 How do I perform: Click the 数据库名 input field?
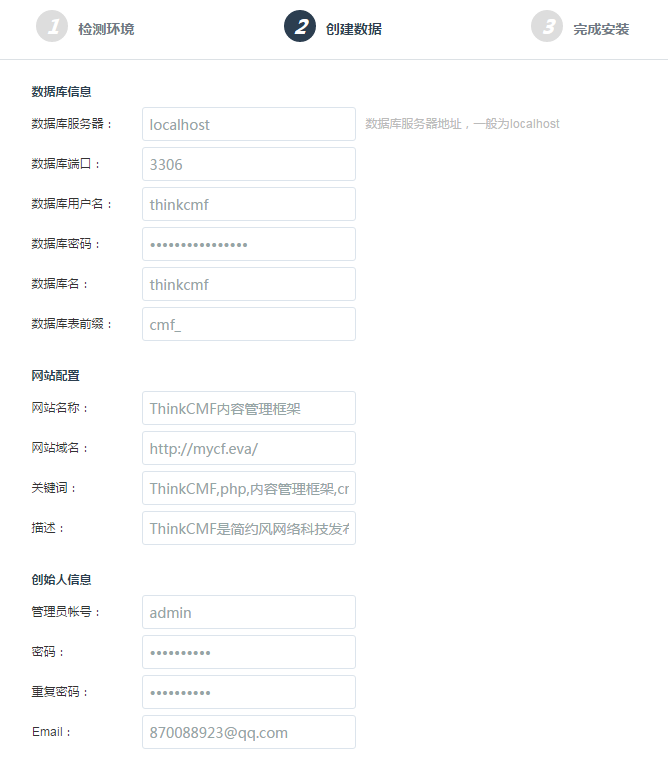(249, 284)
